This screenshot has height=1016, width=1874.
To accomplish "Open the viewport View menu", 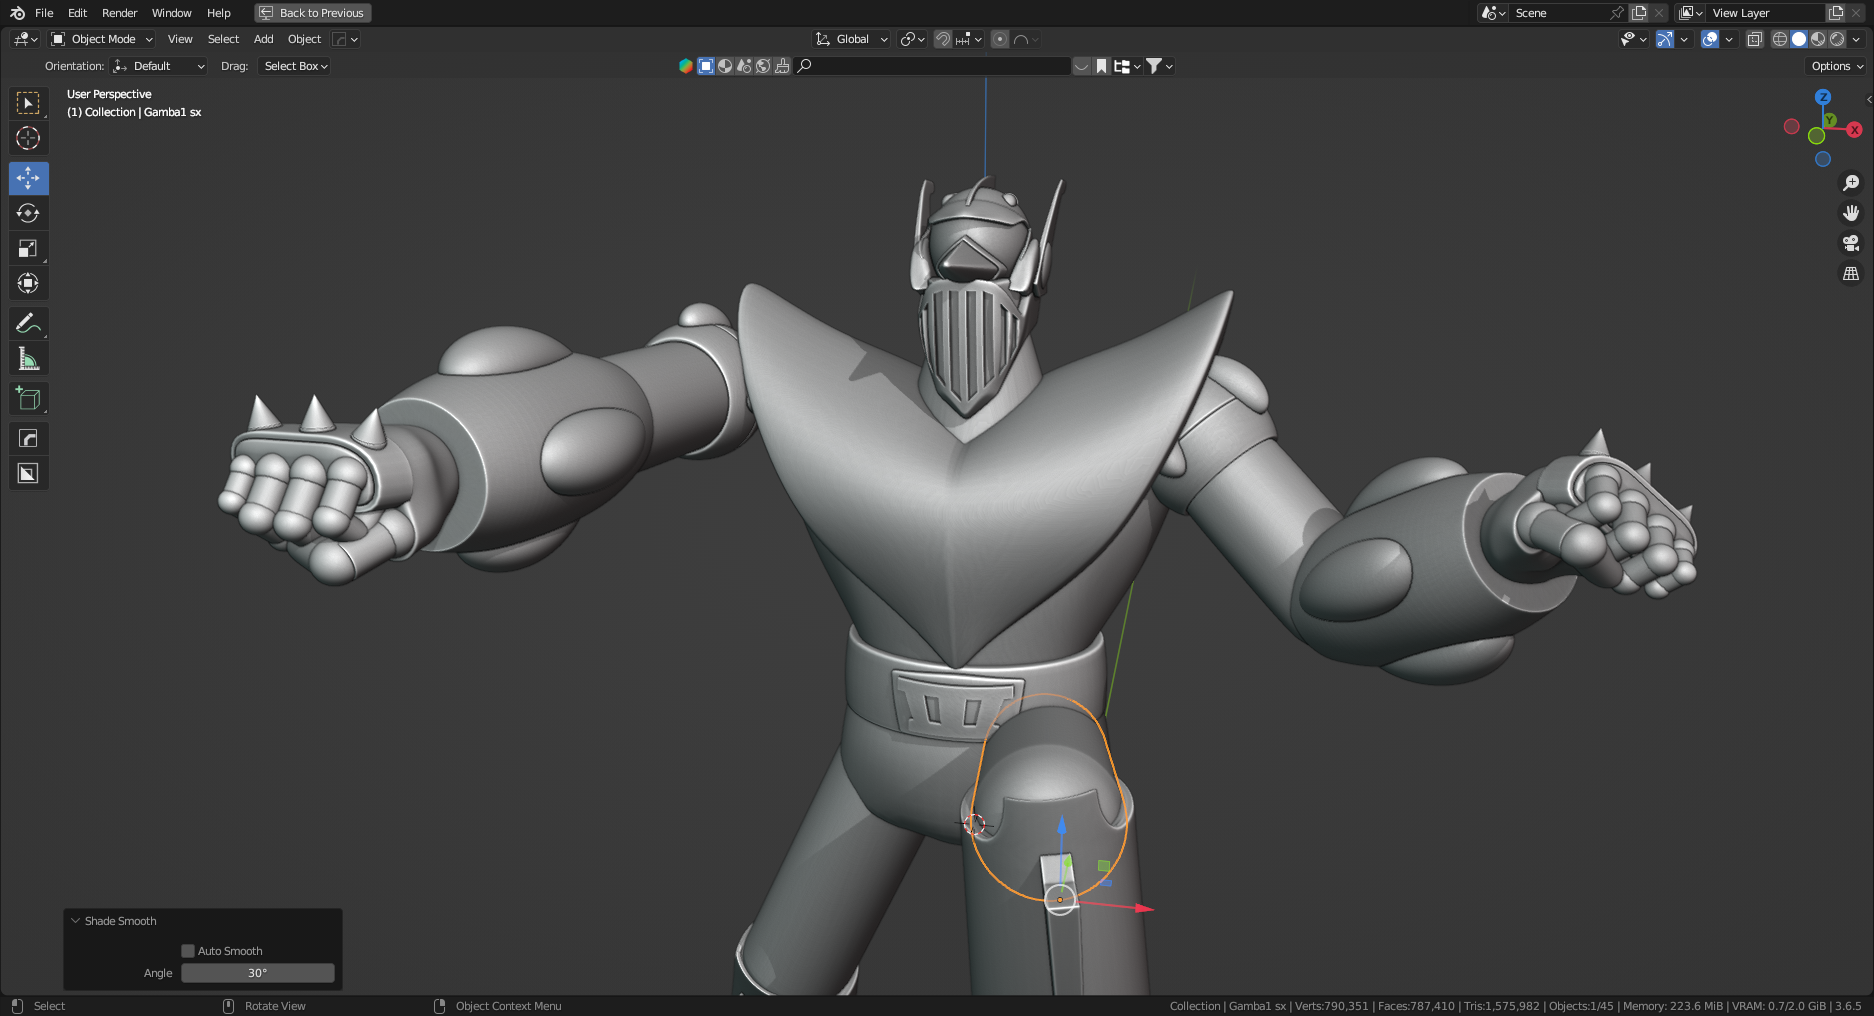I will point(180,39).
